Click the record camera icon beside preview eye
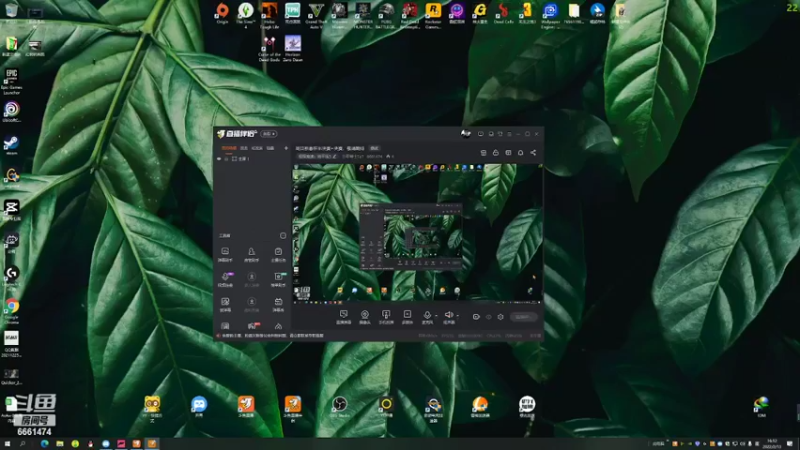The height and width of the screenshot is (450, 800). 476,317
